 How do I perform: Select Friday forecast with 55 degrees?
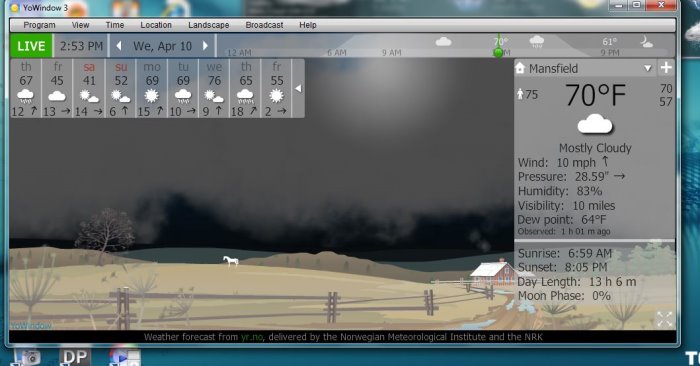(277, 88)
